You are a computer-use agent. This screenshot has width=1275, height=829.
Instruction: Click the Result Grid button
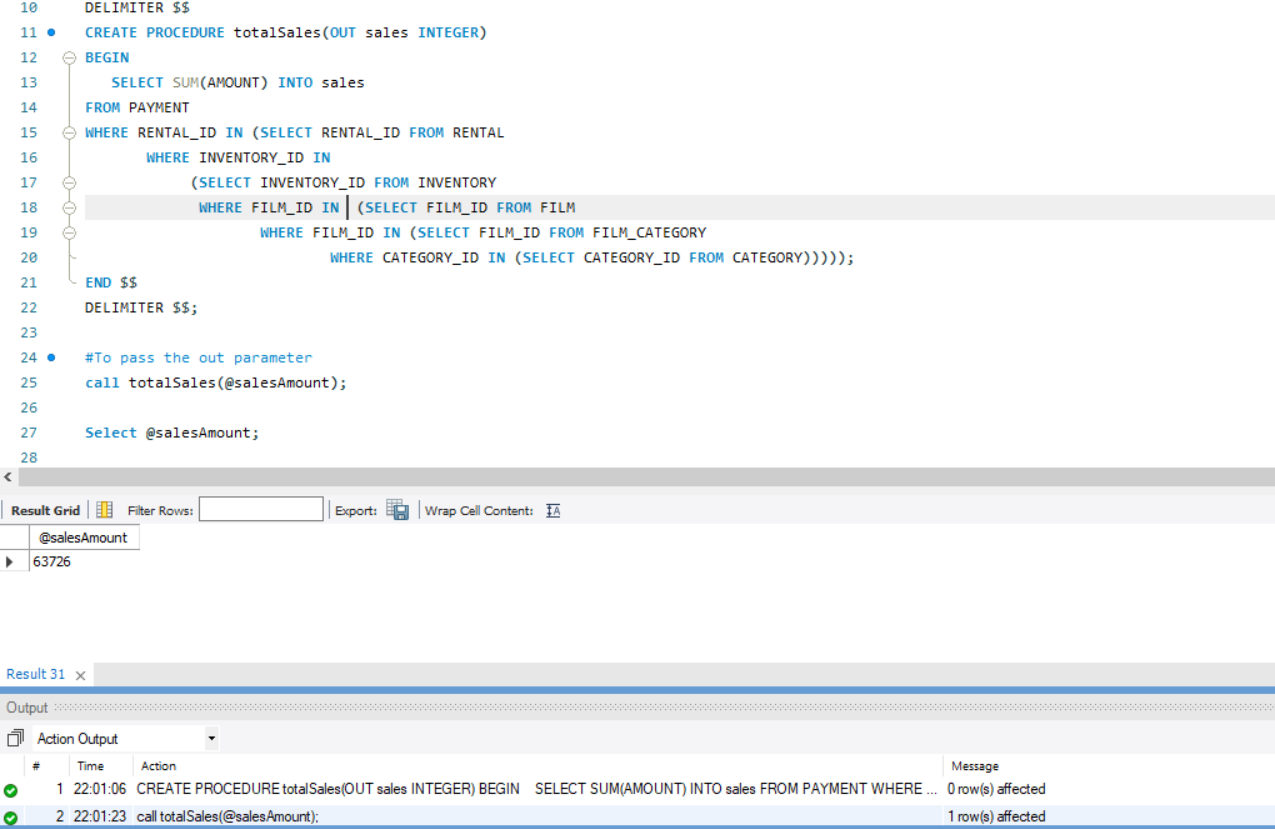click(45, 510)
